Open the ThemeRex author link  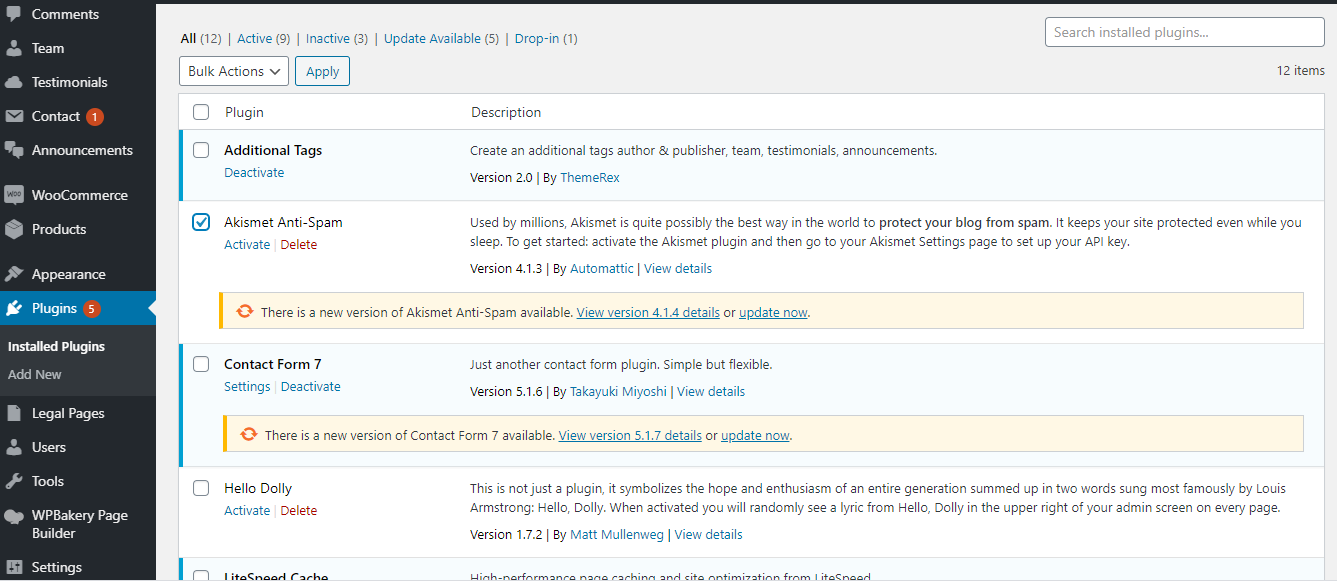pyautogui.click(x=590, y=177)
